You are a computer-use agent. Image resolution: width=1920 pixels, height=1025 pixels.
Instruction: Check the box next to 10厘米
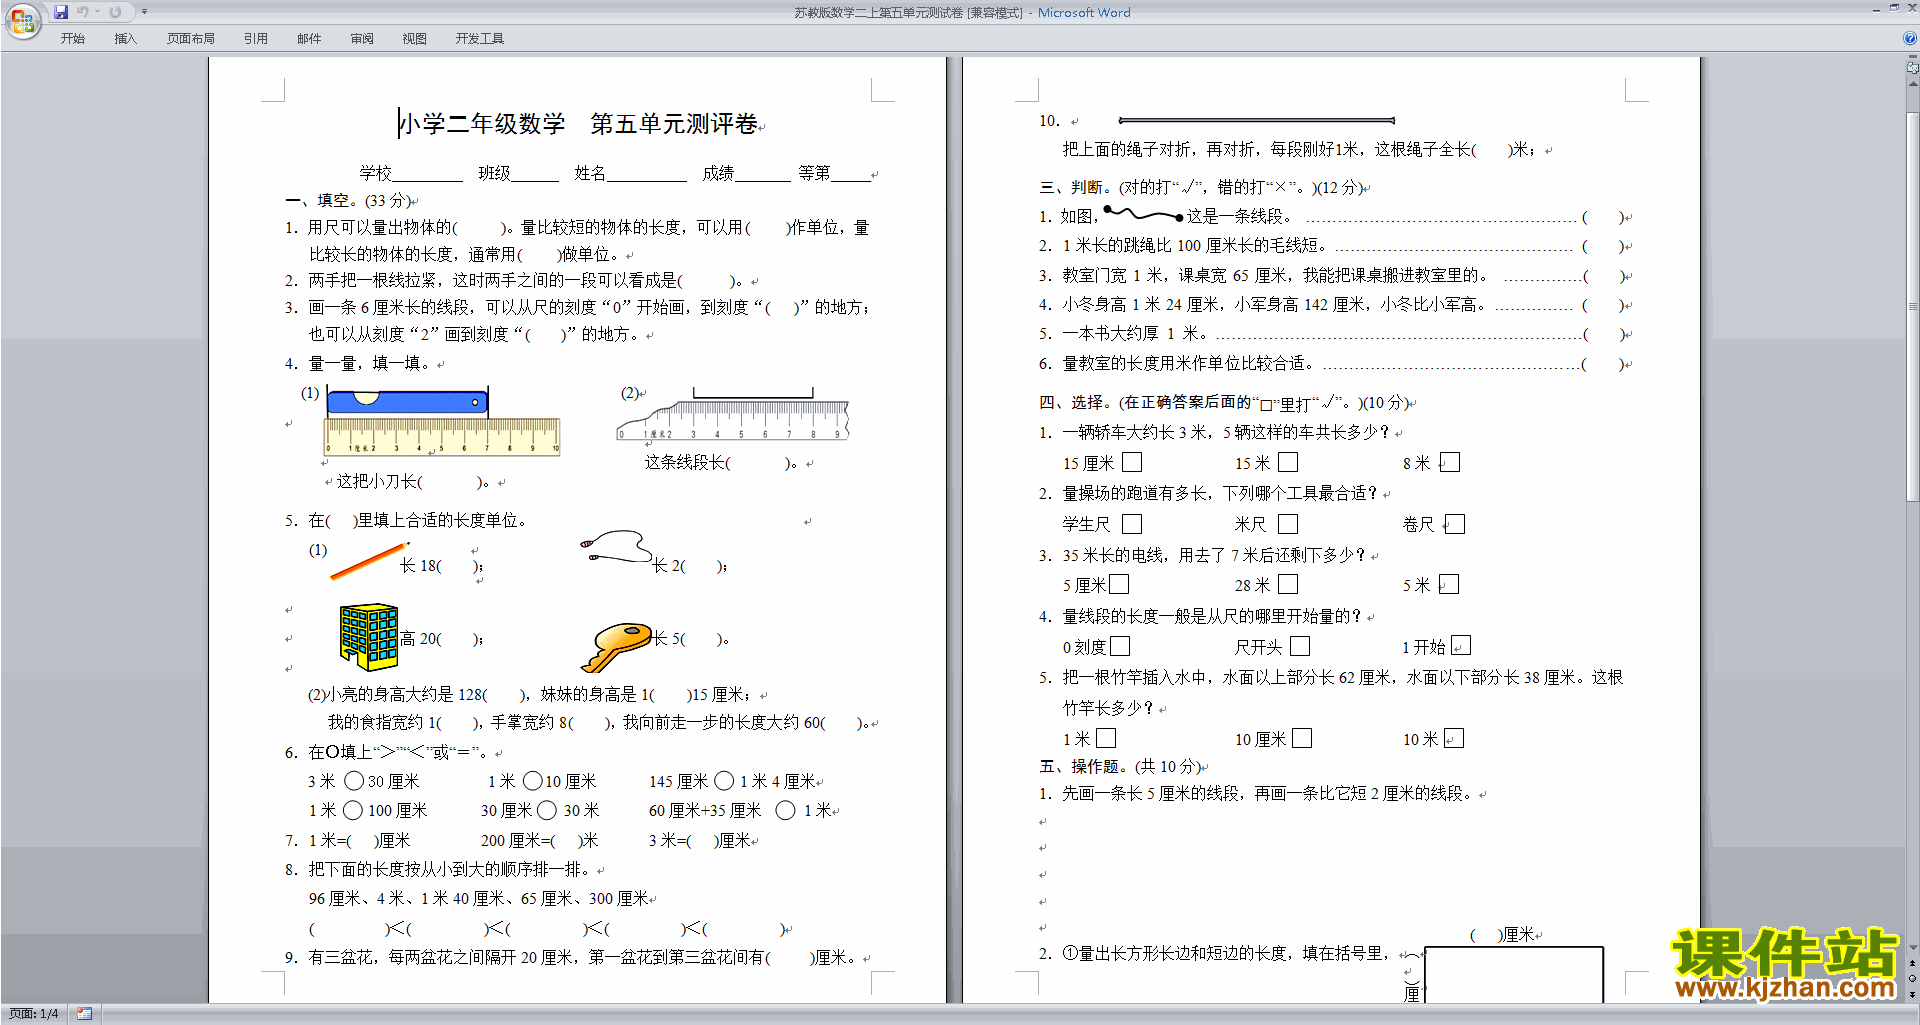tap(1302, 738)
